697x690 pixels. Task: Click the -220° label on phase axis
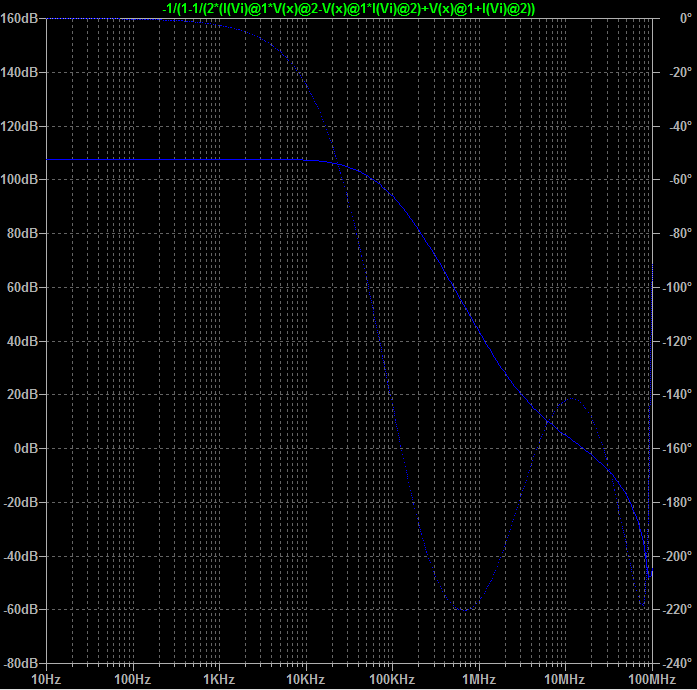677,609
